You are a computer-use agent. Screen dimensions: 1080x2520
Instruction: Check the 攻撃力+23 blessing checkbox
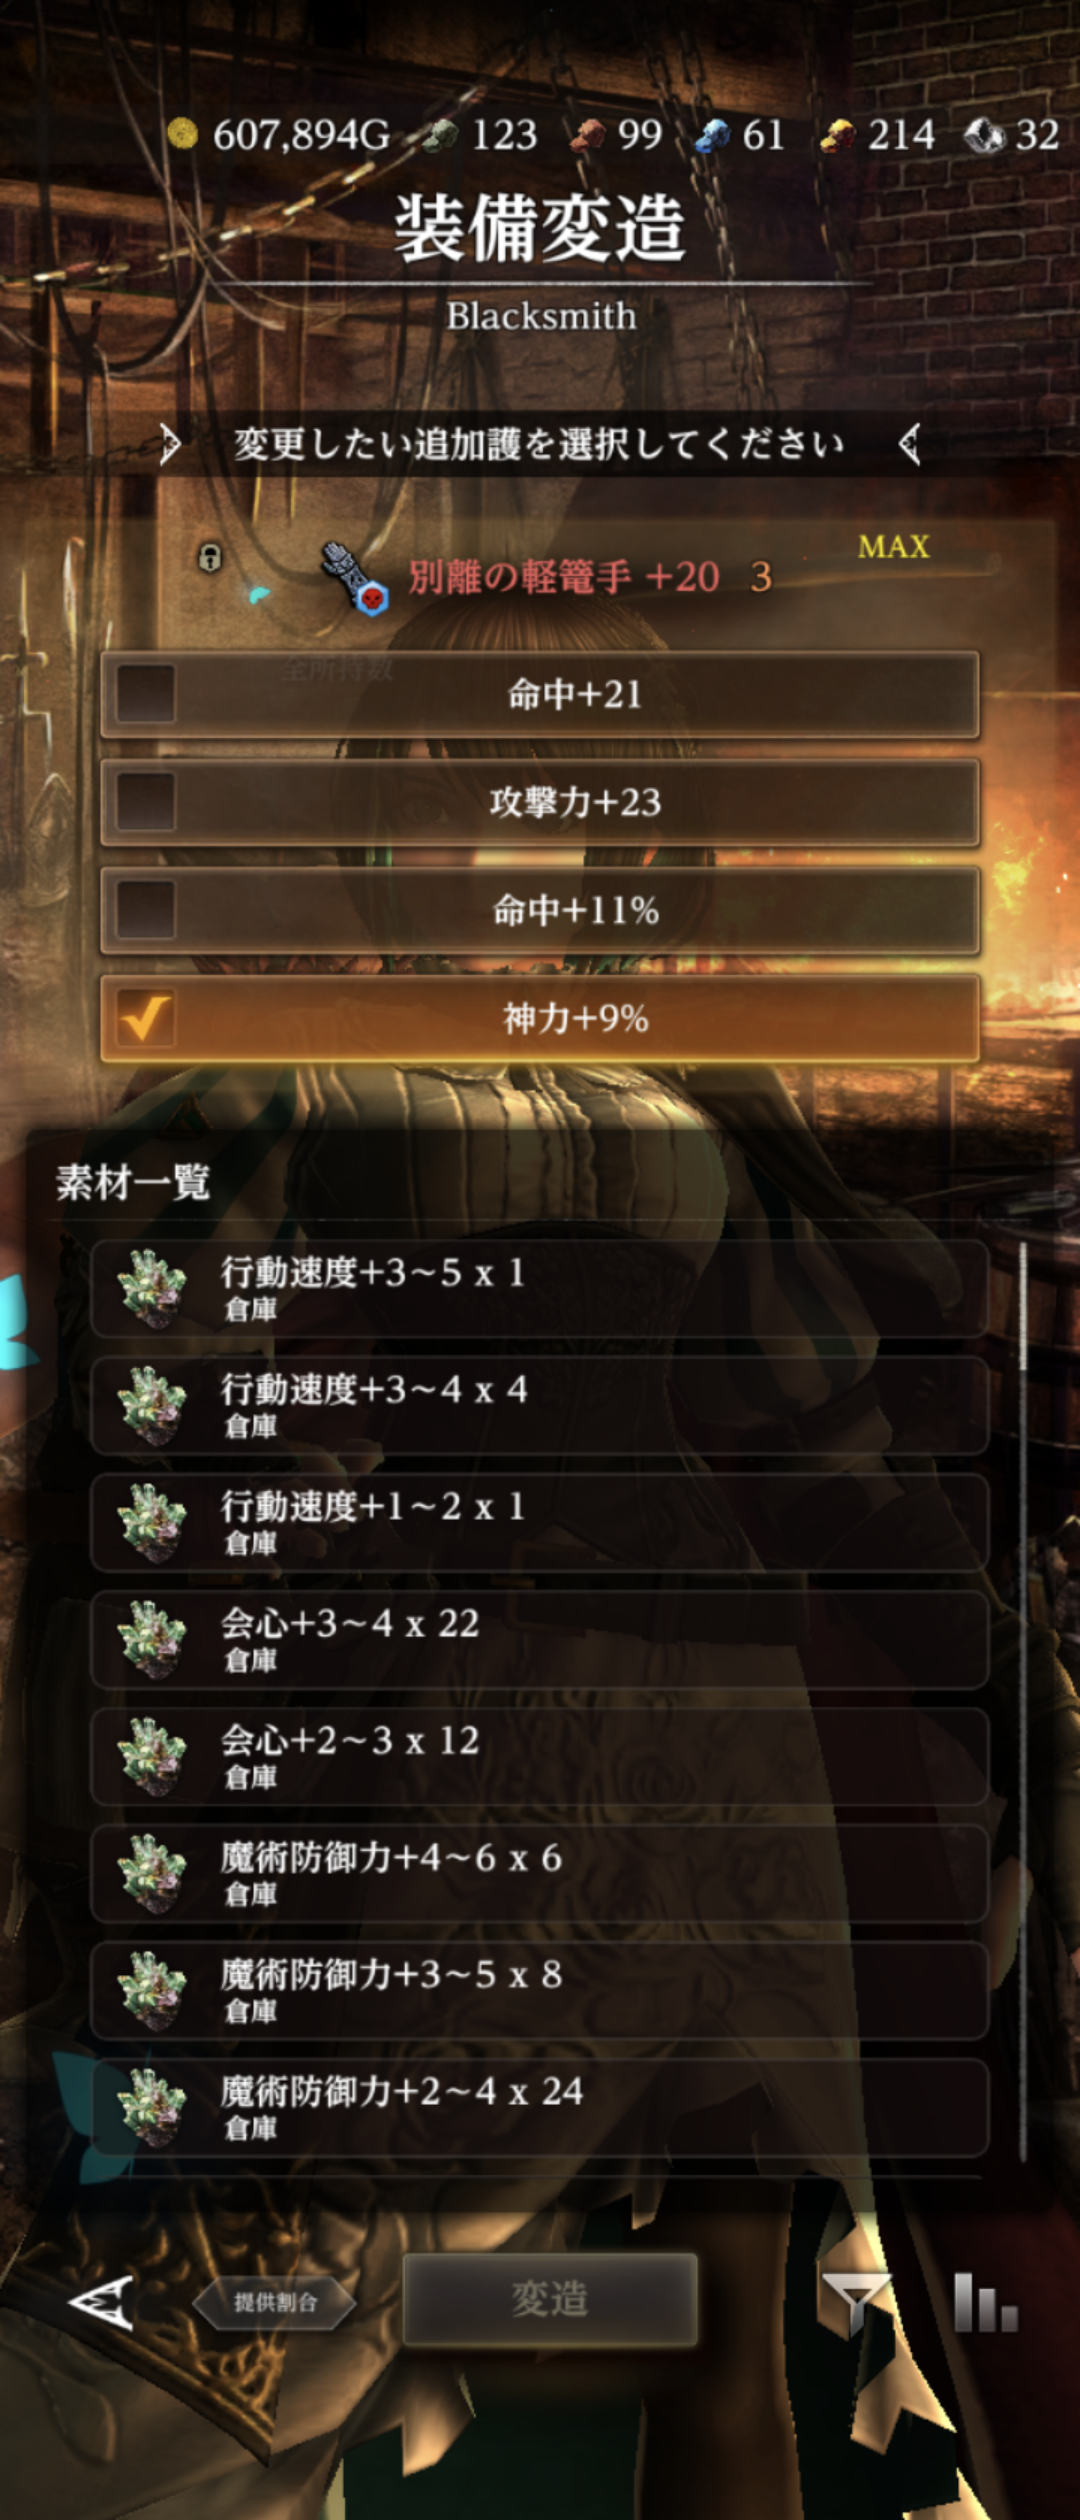coord(146,802)
